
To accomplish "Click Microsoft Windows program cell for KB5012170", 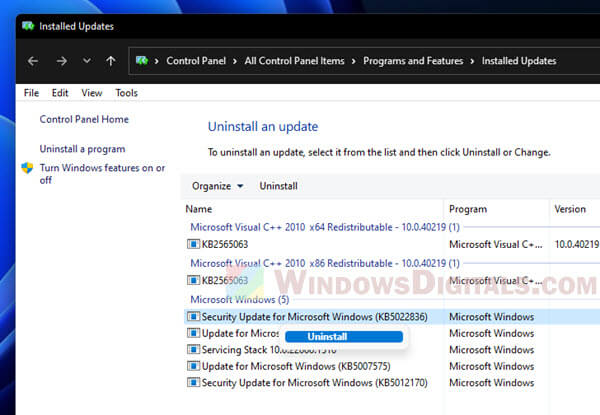I will [491, 383].
